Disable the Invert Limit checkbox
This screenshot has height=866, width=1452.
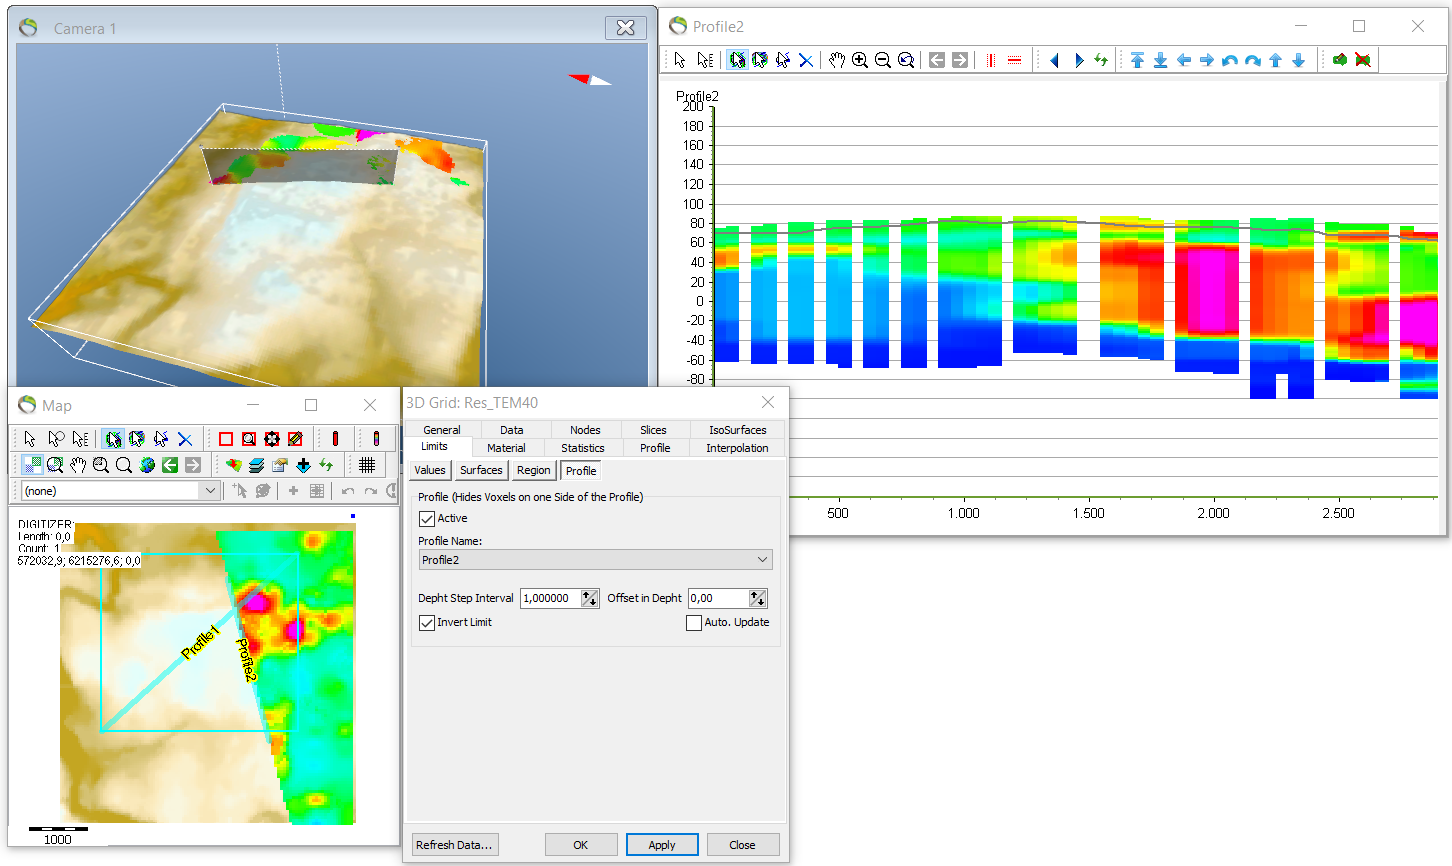click(428, 622)
